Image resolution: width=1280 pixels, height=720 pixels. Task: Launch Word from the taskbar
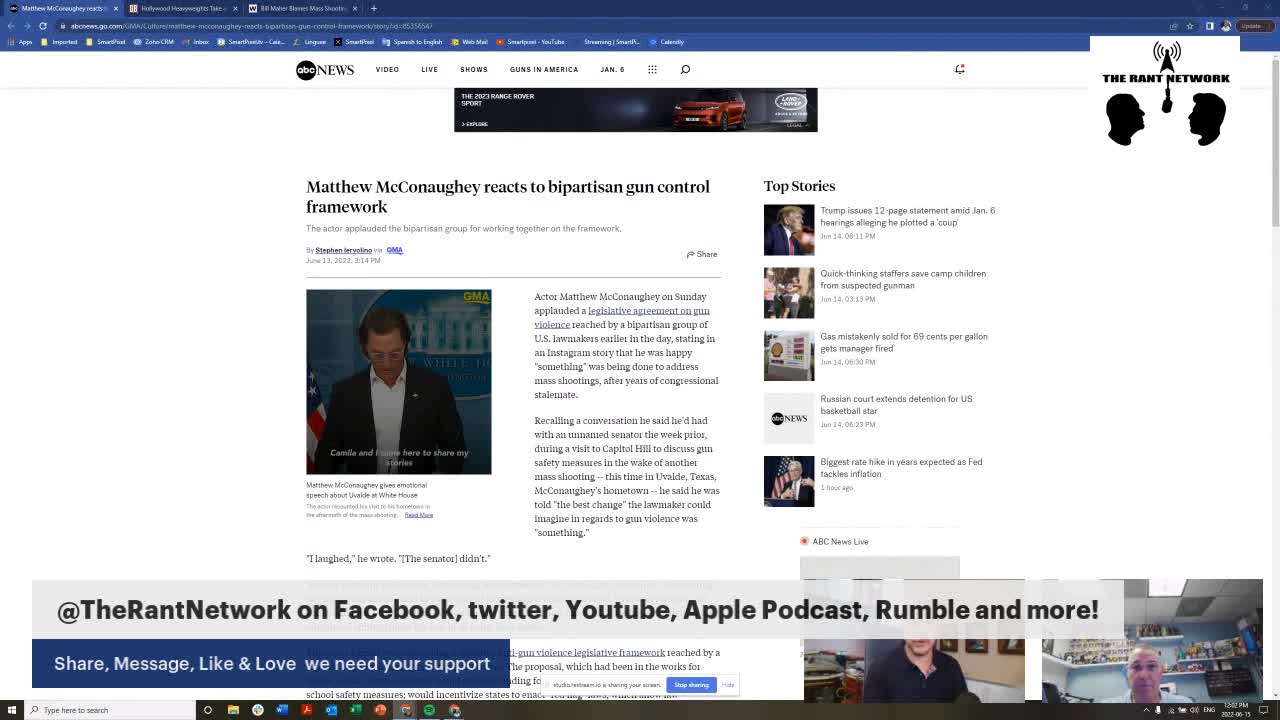click(x=282, y=710)
